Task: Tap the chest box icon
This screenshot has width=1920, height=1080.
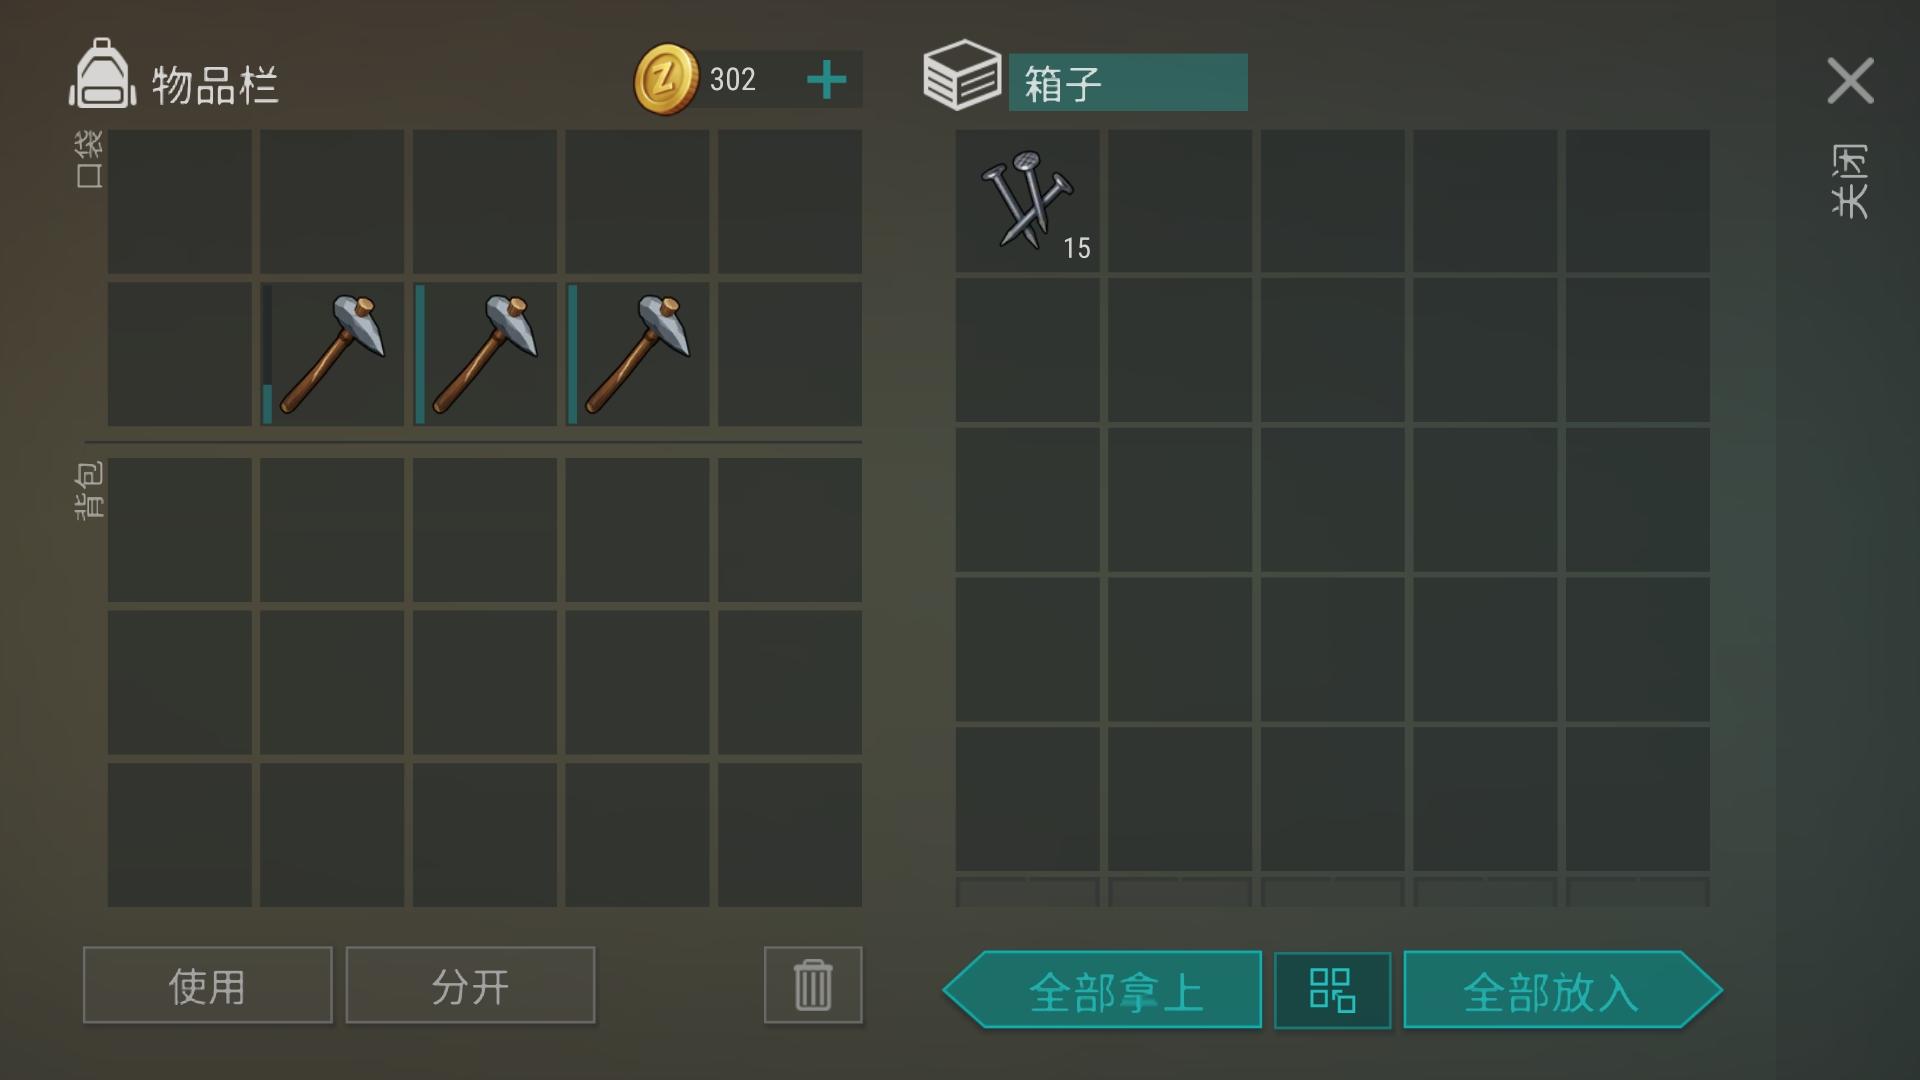Action: tap(961, 75)
